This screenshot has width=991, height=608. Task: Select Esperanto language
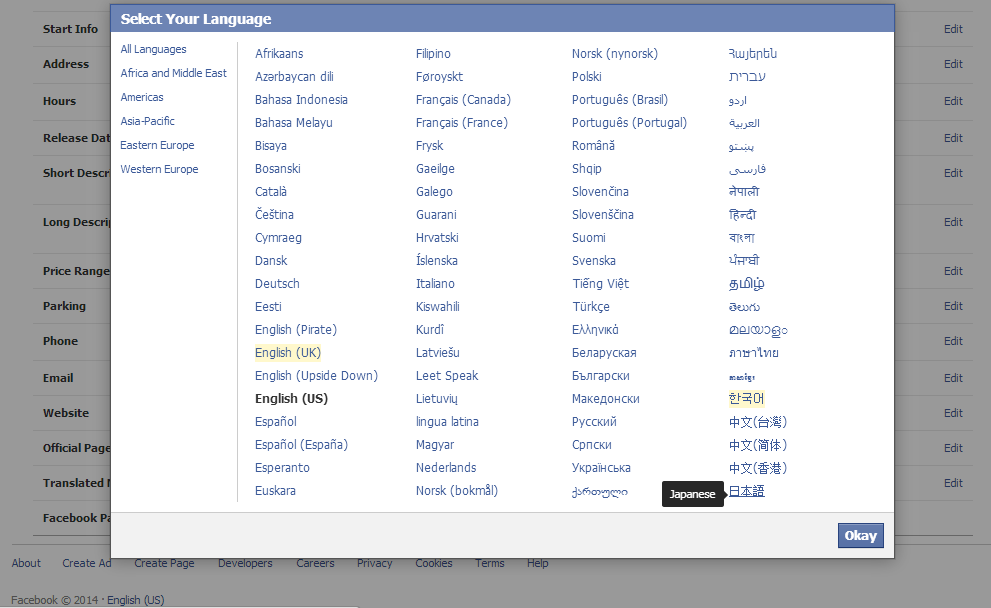tap(282, 468)
